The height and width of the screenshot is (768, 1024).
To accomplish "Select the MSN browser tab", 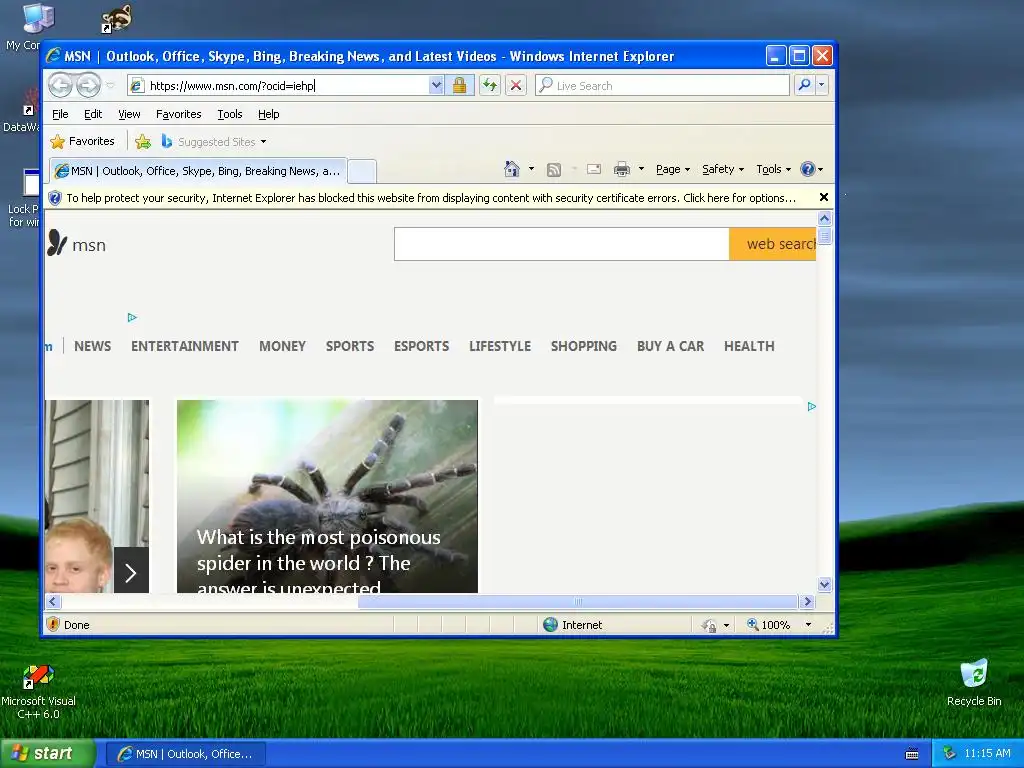I will (x=198, y=171).
